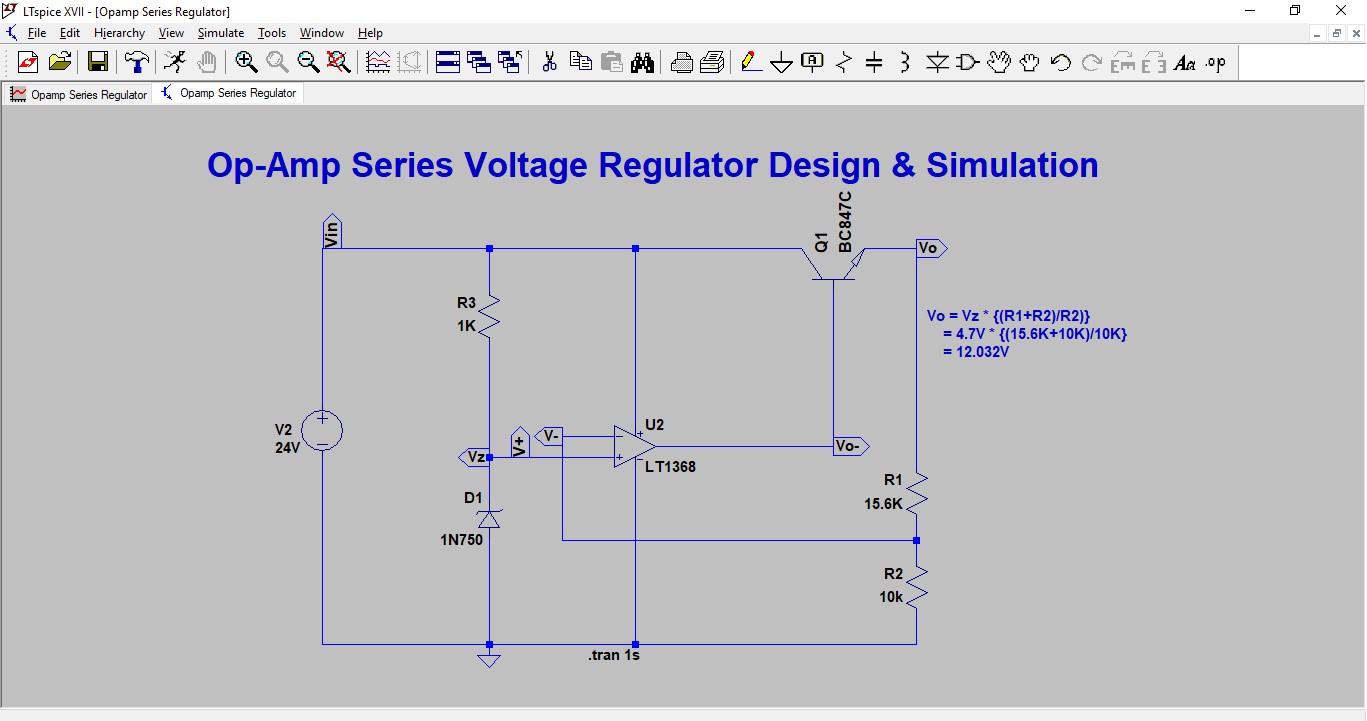The width and height of the screenshot is (1367, 721).
Task: Activate the zoom in magnifier
Action: point(247,62)
